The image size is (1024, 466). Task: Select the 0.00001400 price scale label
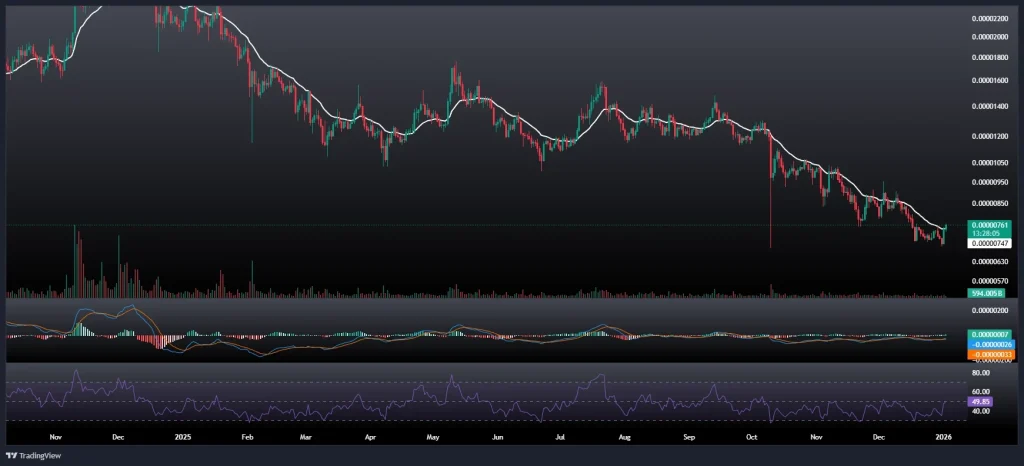[x=988, y=105]
